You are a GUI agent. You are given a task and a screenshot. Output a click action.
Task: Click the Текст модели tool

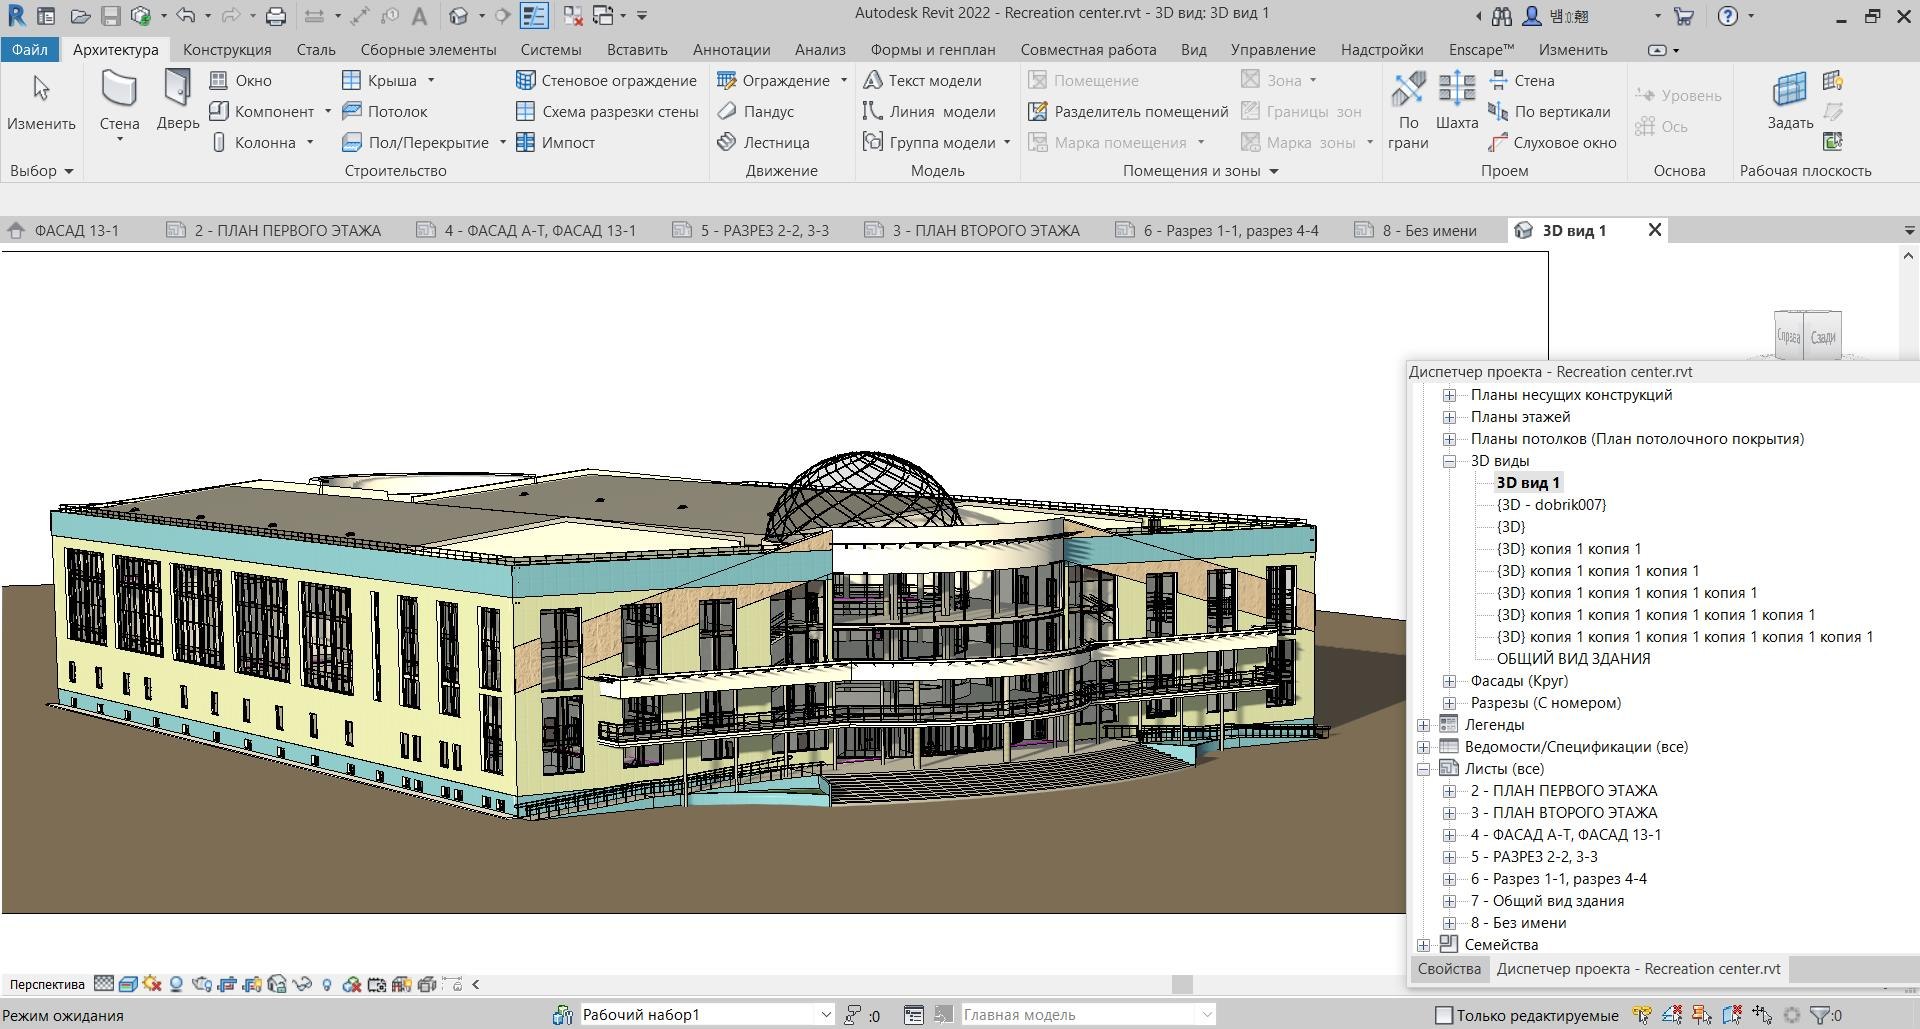coord(922,80)
